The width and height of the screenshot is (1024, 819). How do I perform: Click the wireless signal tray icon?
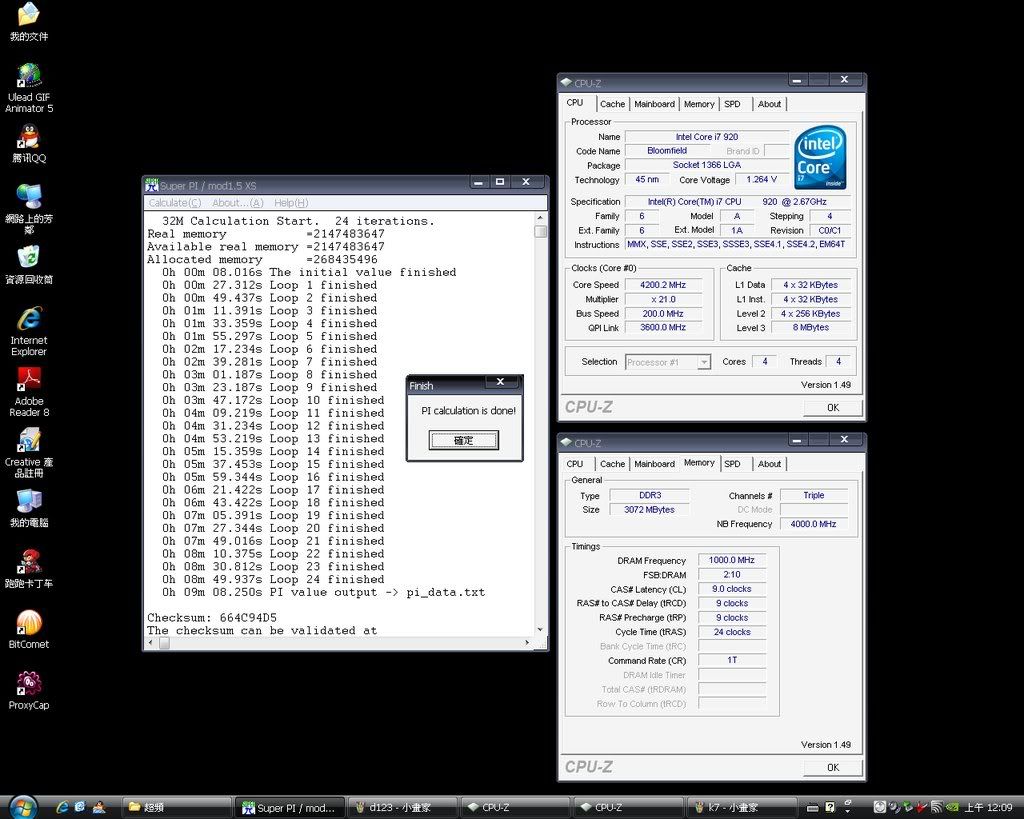click(936, 807)
